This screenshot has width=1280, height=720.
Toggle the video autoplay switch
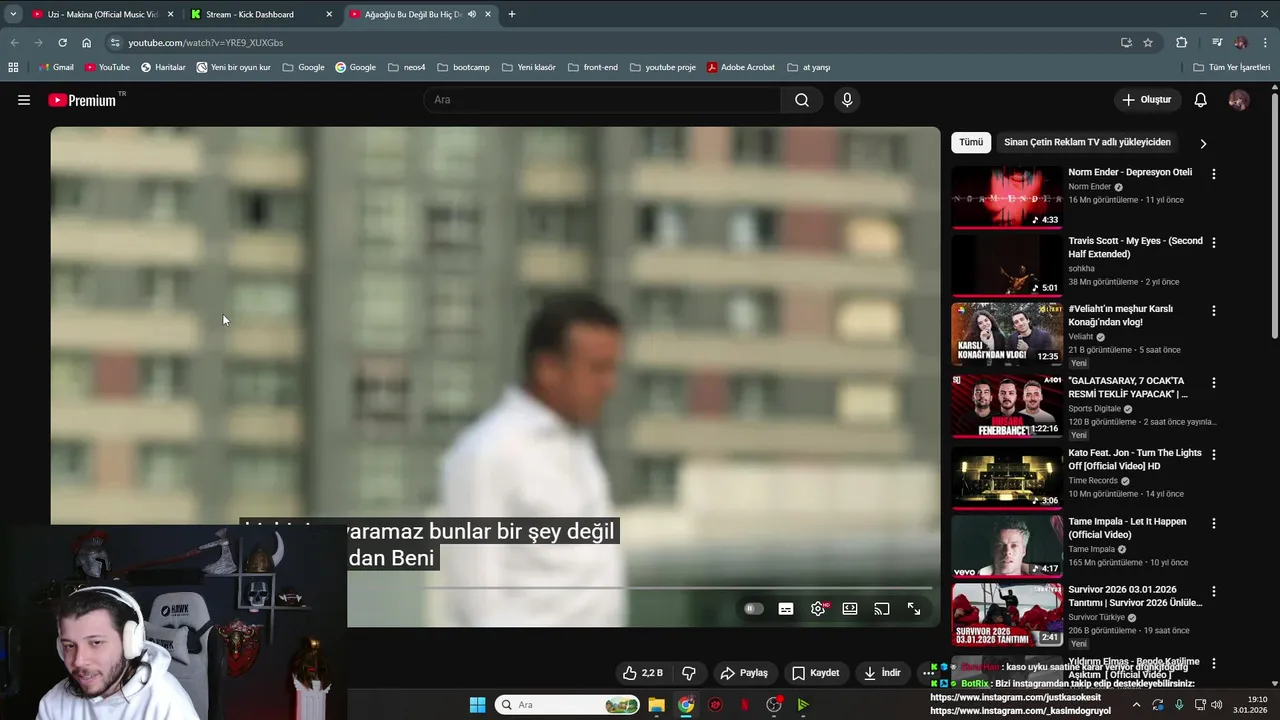[x=753, y=608]
